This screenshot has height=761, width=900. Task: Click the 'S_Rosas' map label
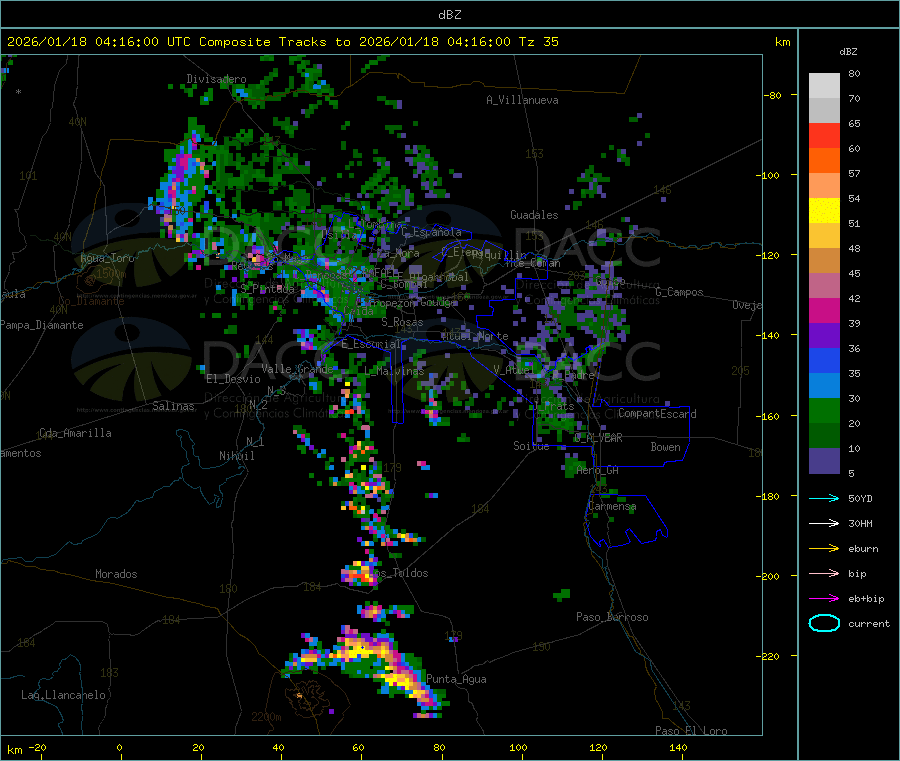(402, 322)
